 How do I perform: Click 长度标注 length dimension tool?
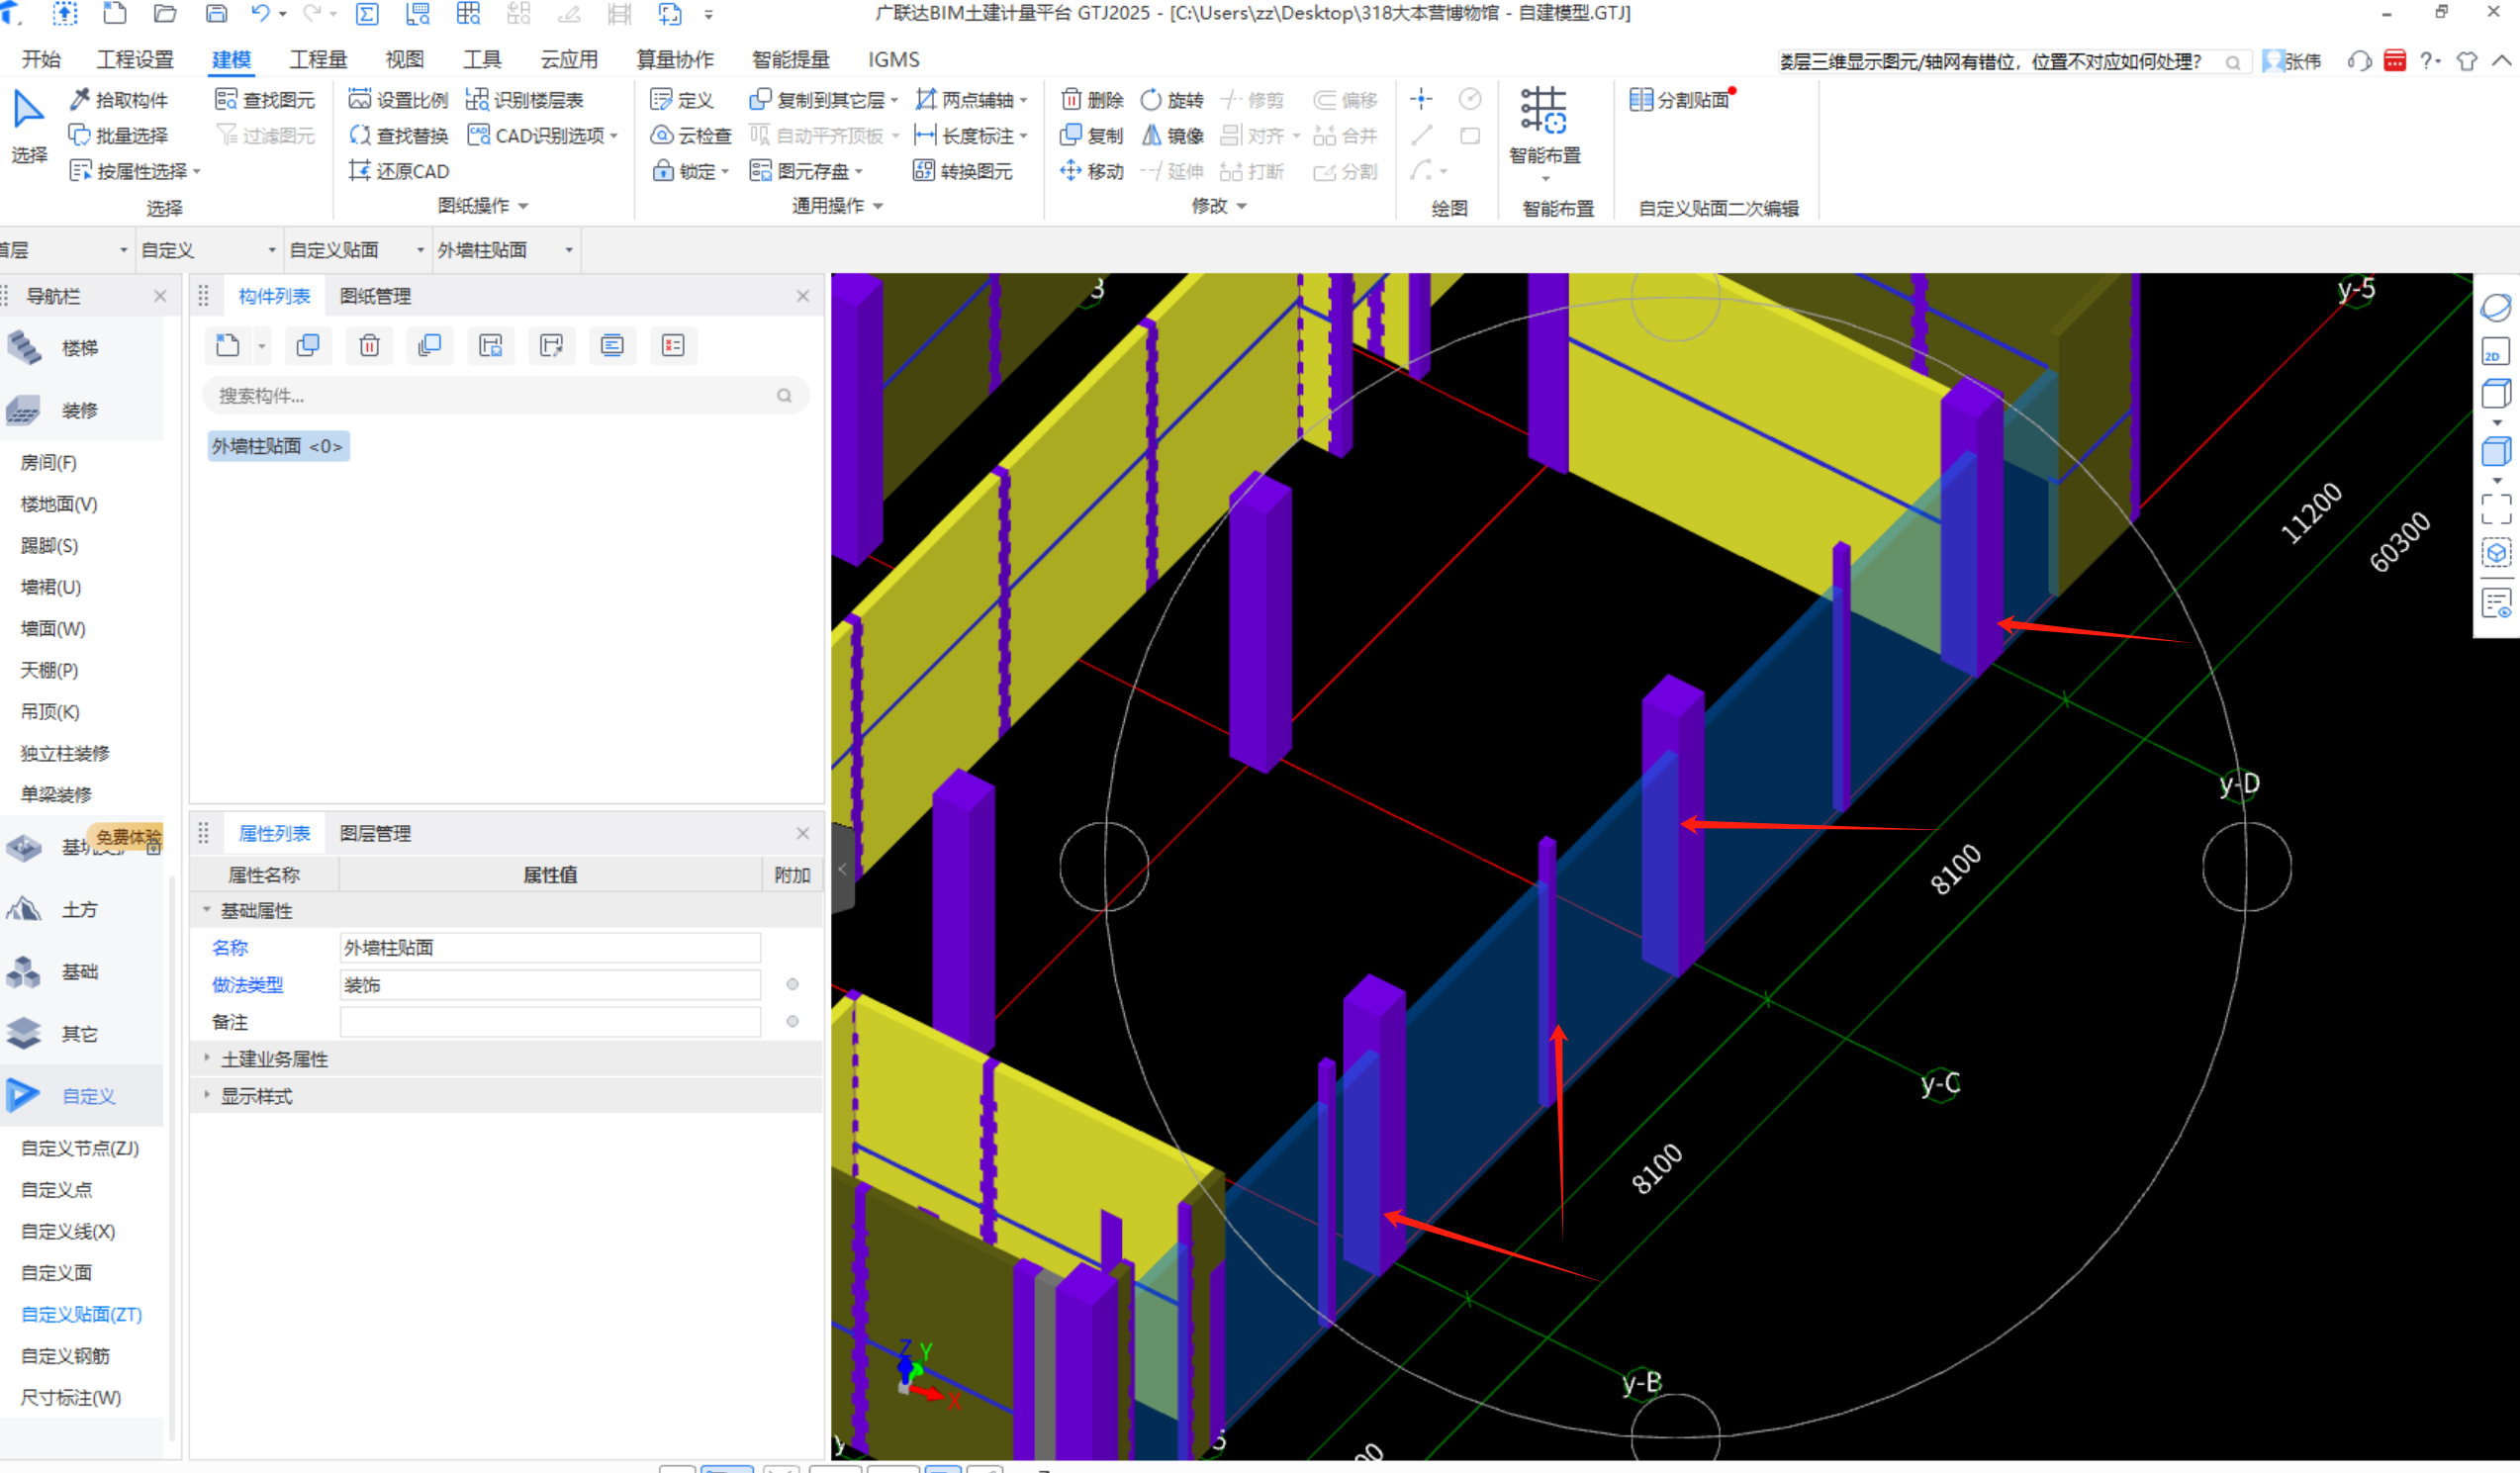pos(970,135)
